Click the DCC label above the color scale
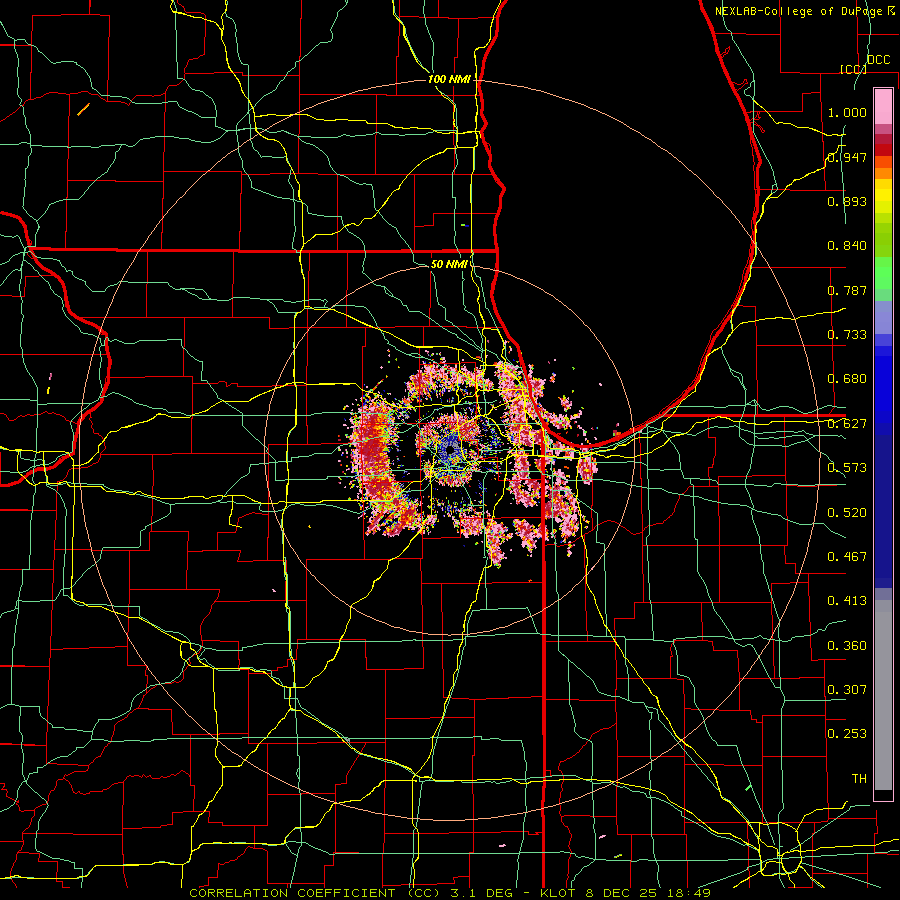This screenshot has width=900, height=900. 879,60
